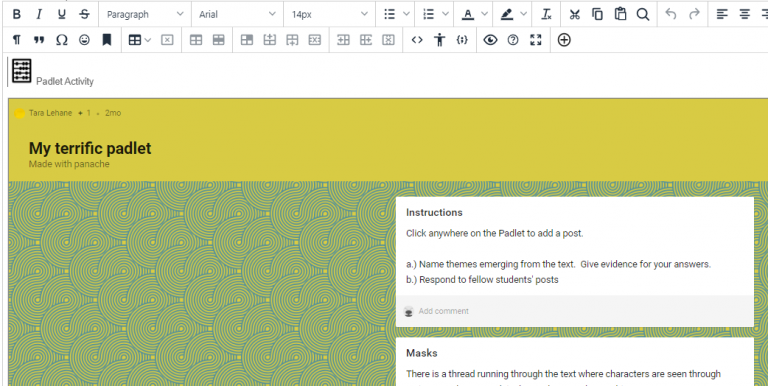Open Tara Lehane's author name link
Screen dimensions: 768x386
pos(50,113)
